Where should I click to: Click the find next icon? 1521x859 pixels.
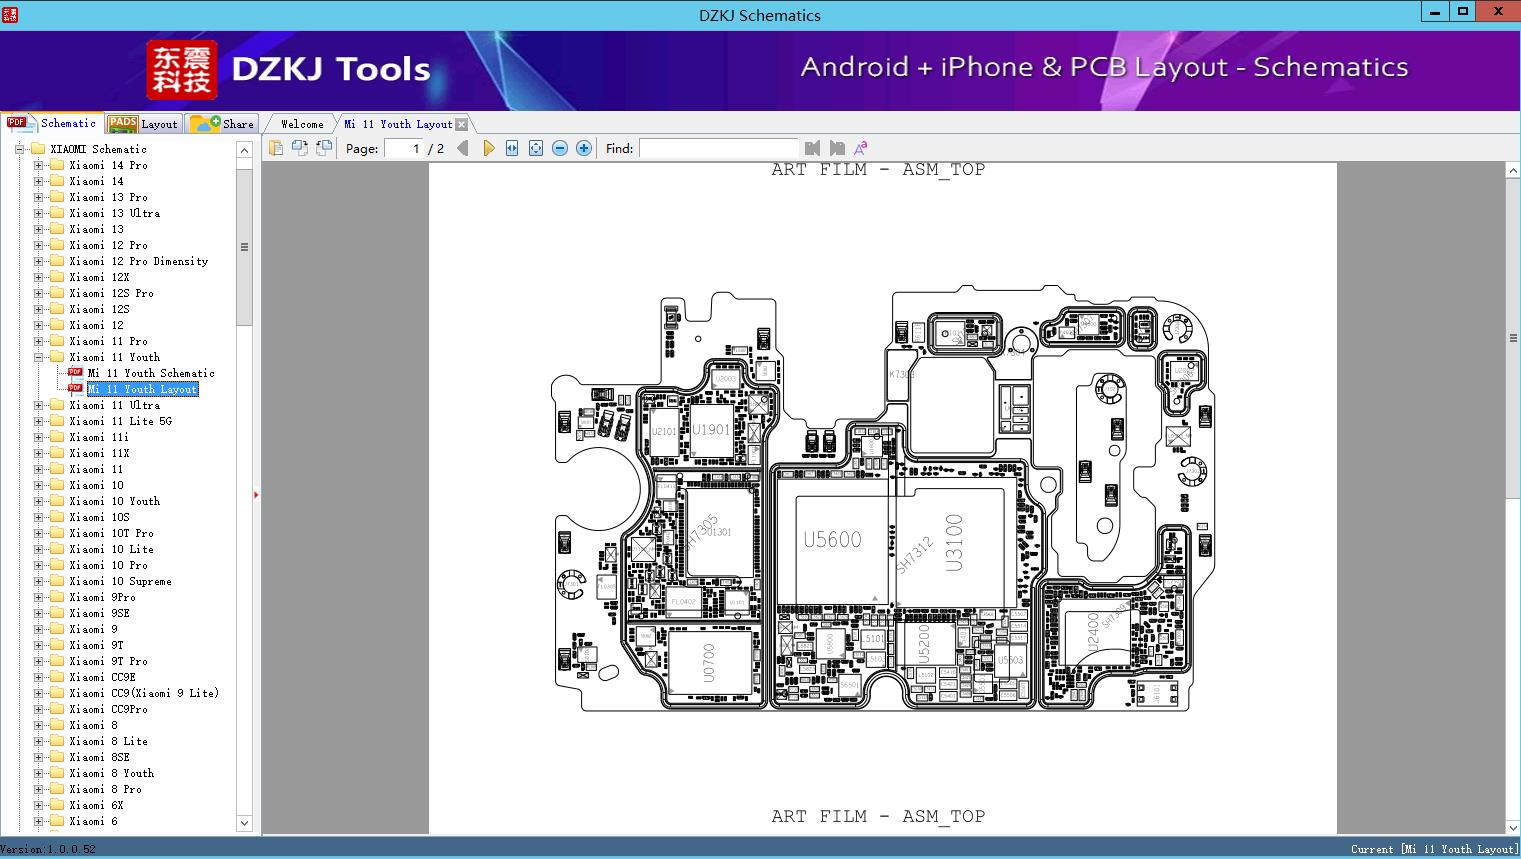coord(837,148)
